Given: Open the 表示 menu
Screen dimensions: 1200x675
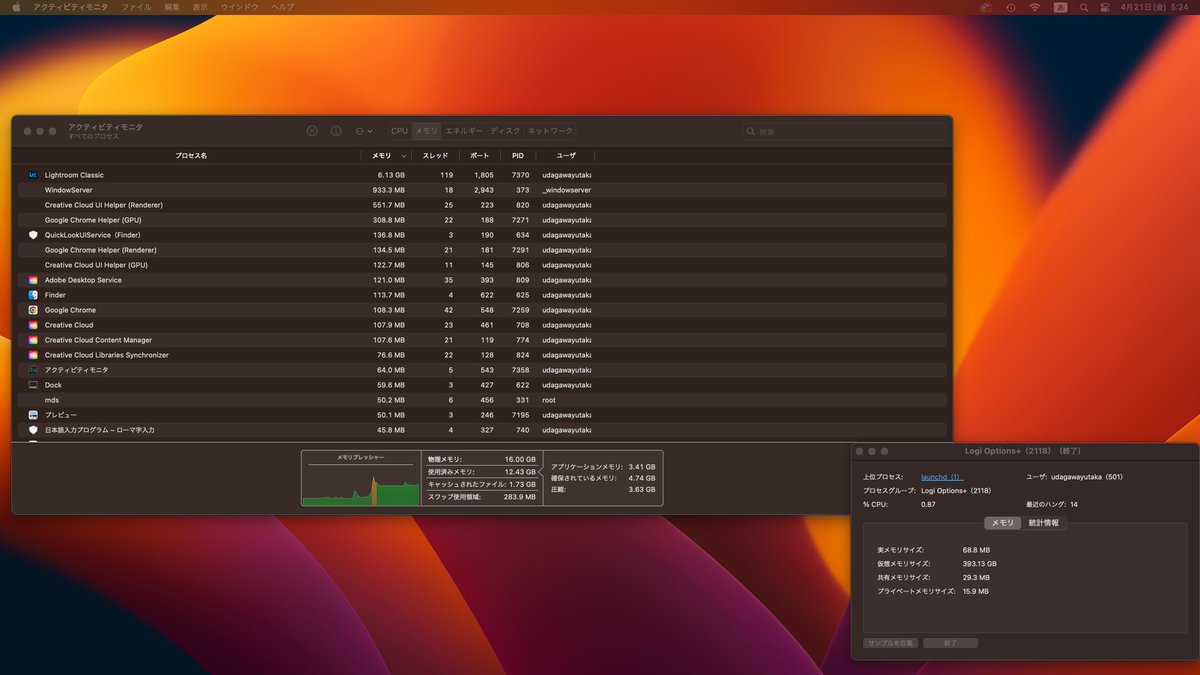Looking at the screenshot, I should click(200, 7).
